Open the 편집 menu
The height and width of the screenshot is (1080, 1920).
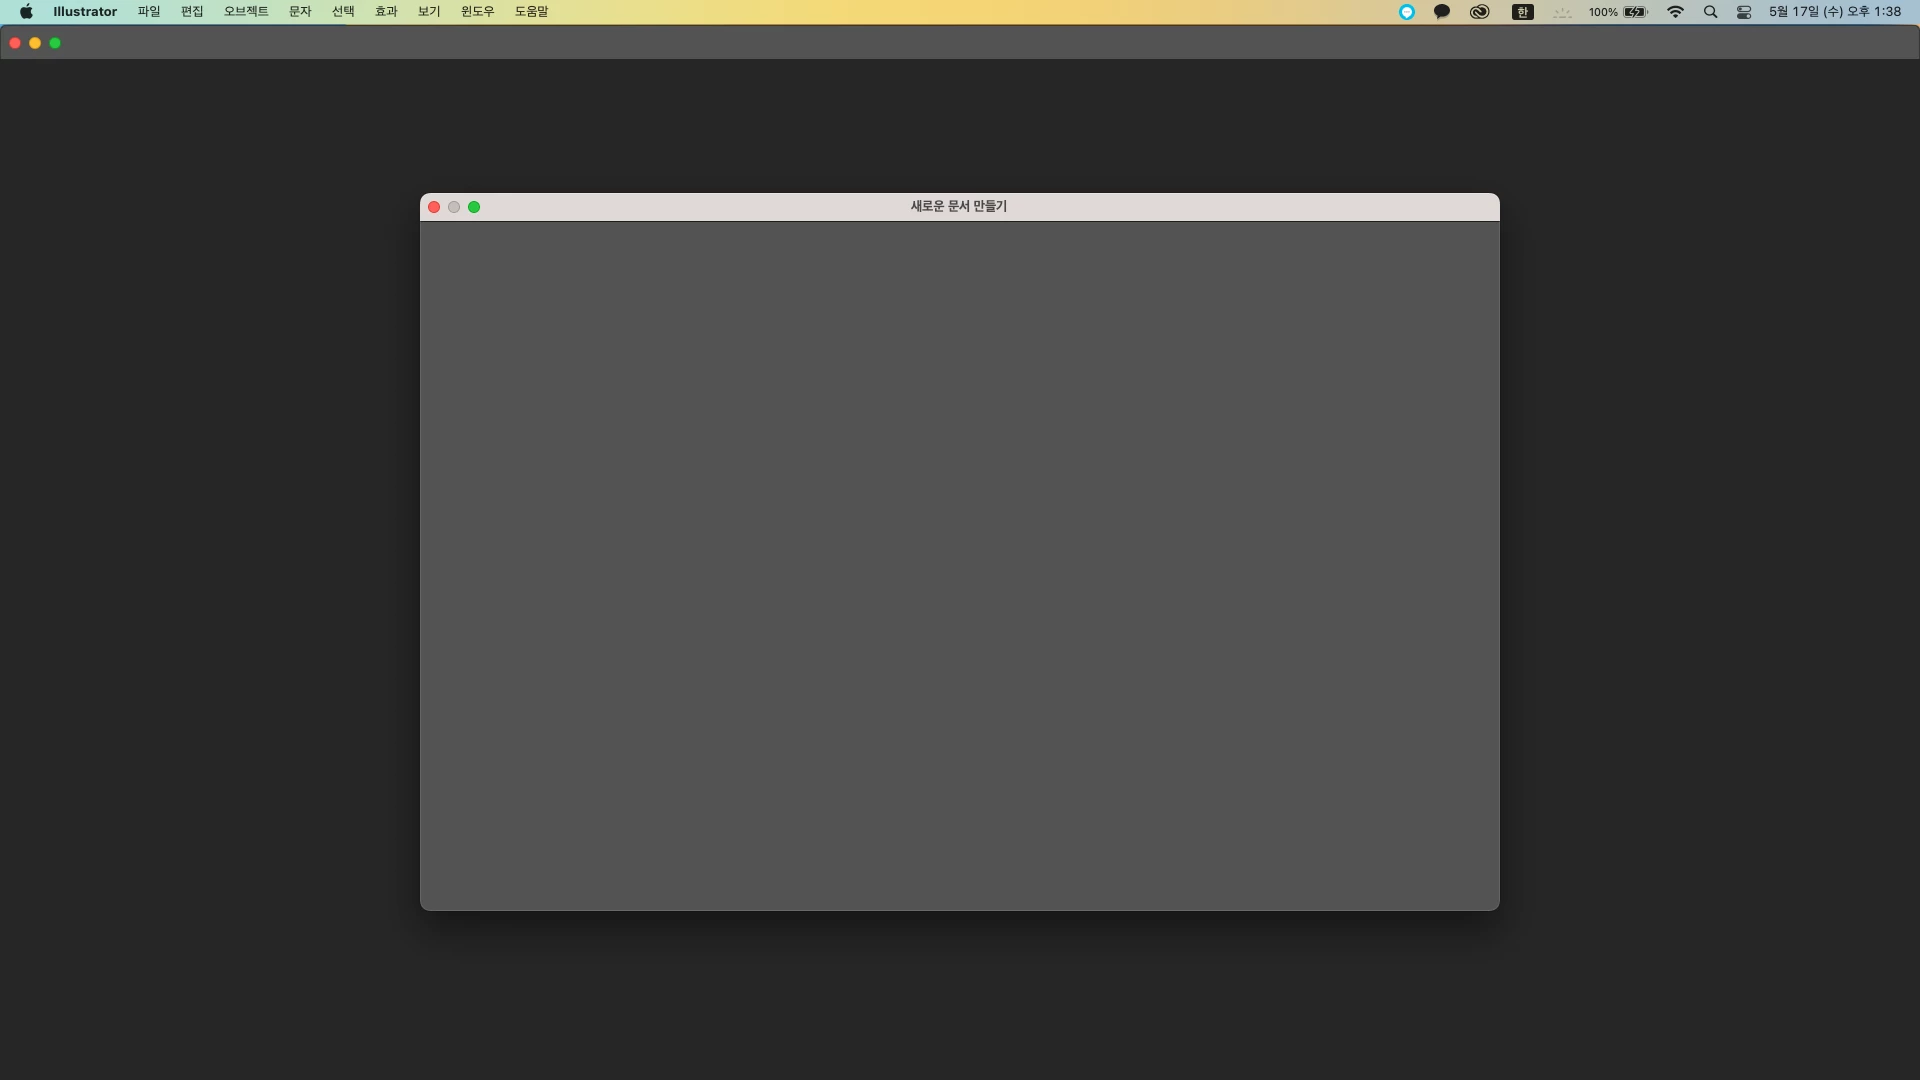click(192, 12)
